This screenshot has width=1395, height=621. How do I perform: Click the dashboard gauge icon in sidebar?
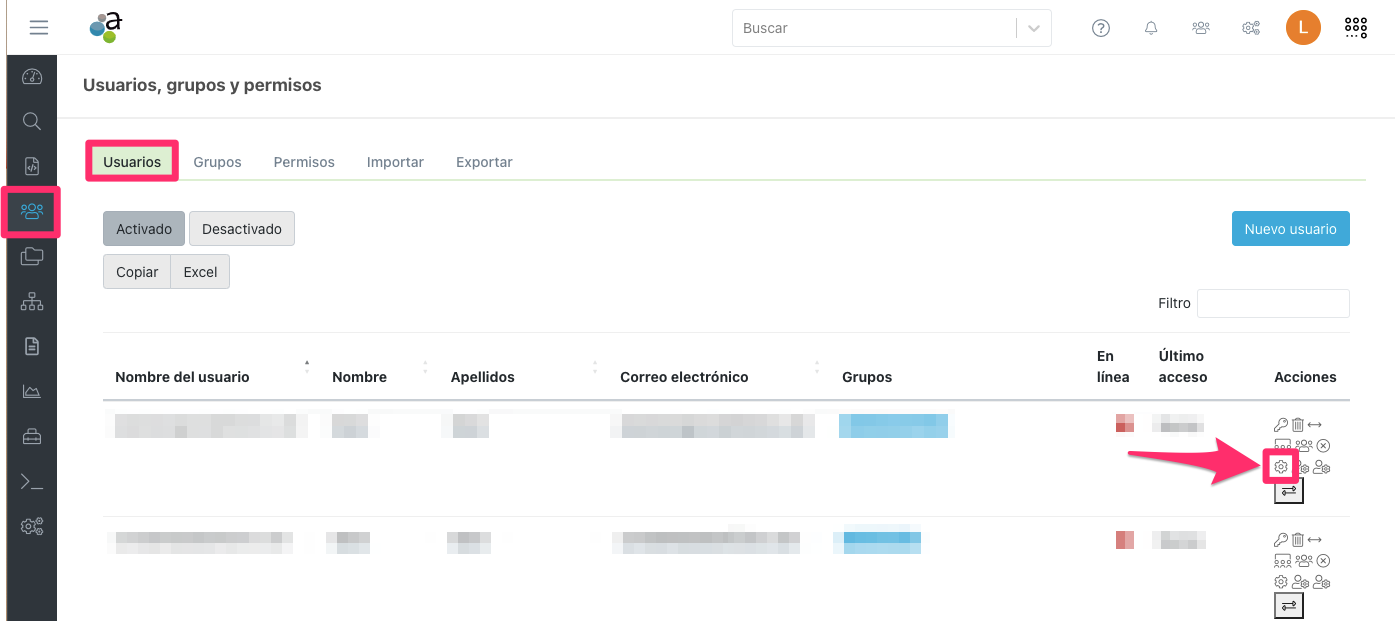32,77
